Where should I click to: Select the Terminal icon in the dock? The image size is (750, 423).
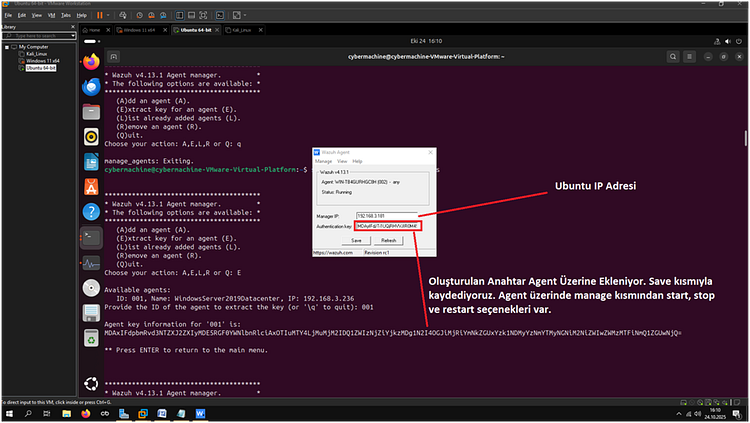click(x=91, y=237)
